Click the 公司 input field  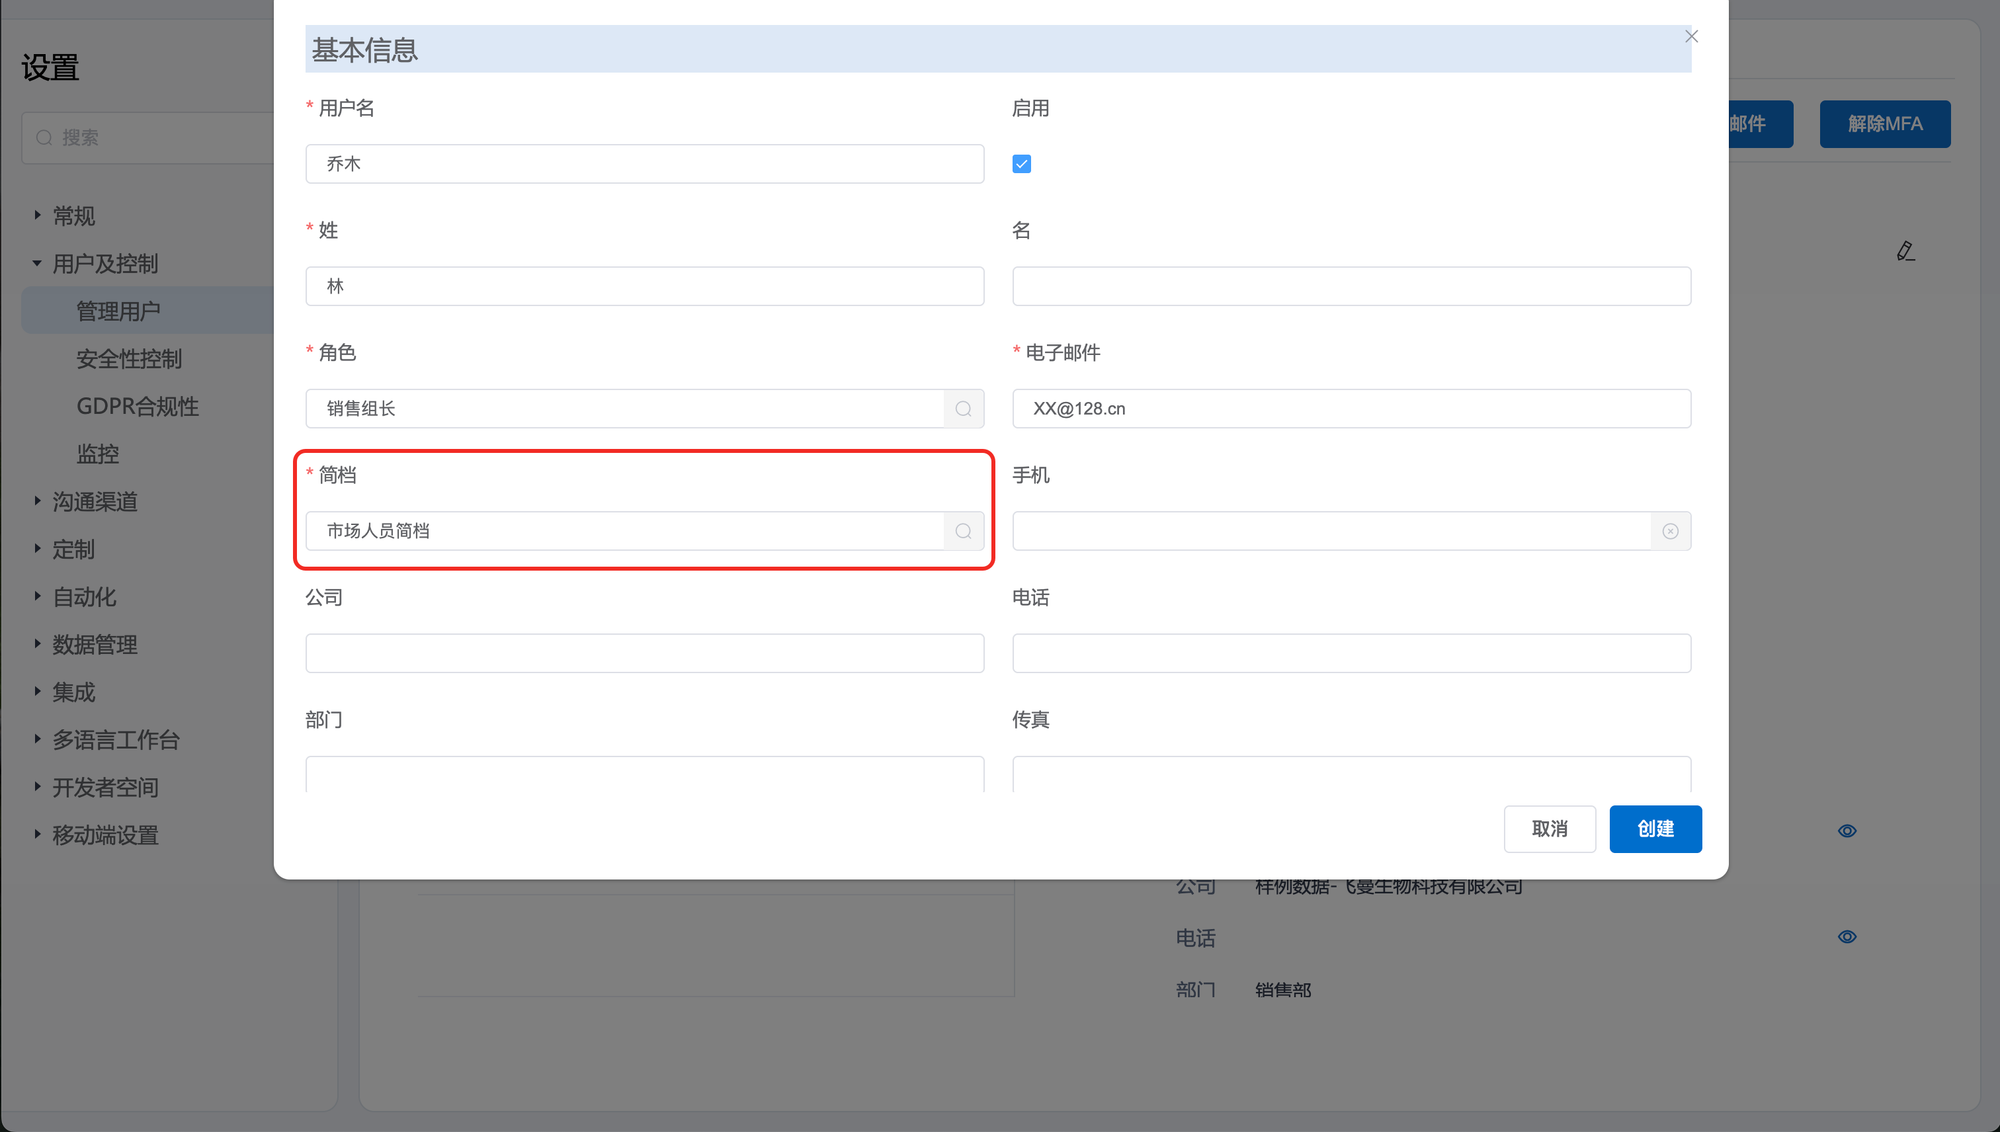pyautogui.click(x=644, y=653)
